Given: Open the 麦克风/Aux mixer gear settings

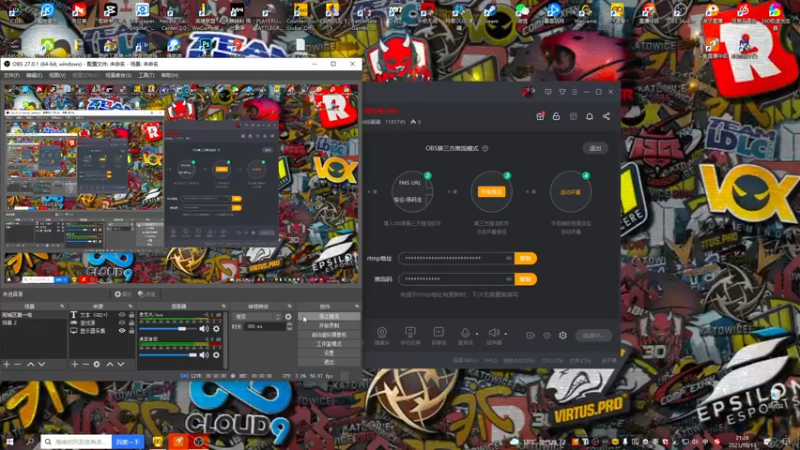Looking at the screenshot, I should click(x=216, y=329).
